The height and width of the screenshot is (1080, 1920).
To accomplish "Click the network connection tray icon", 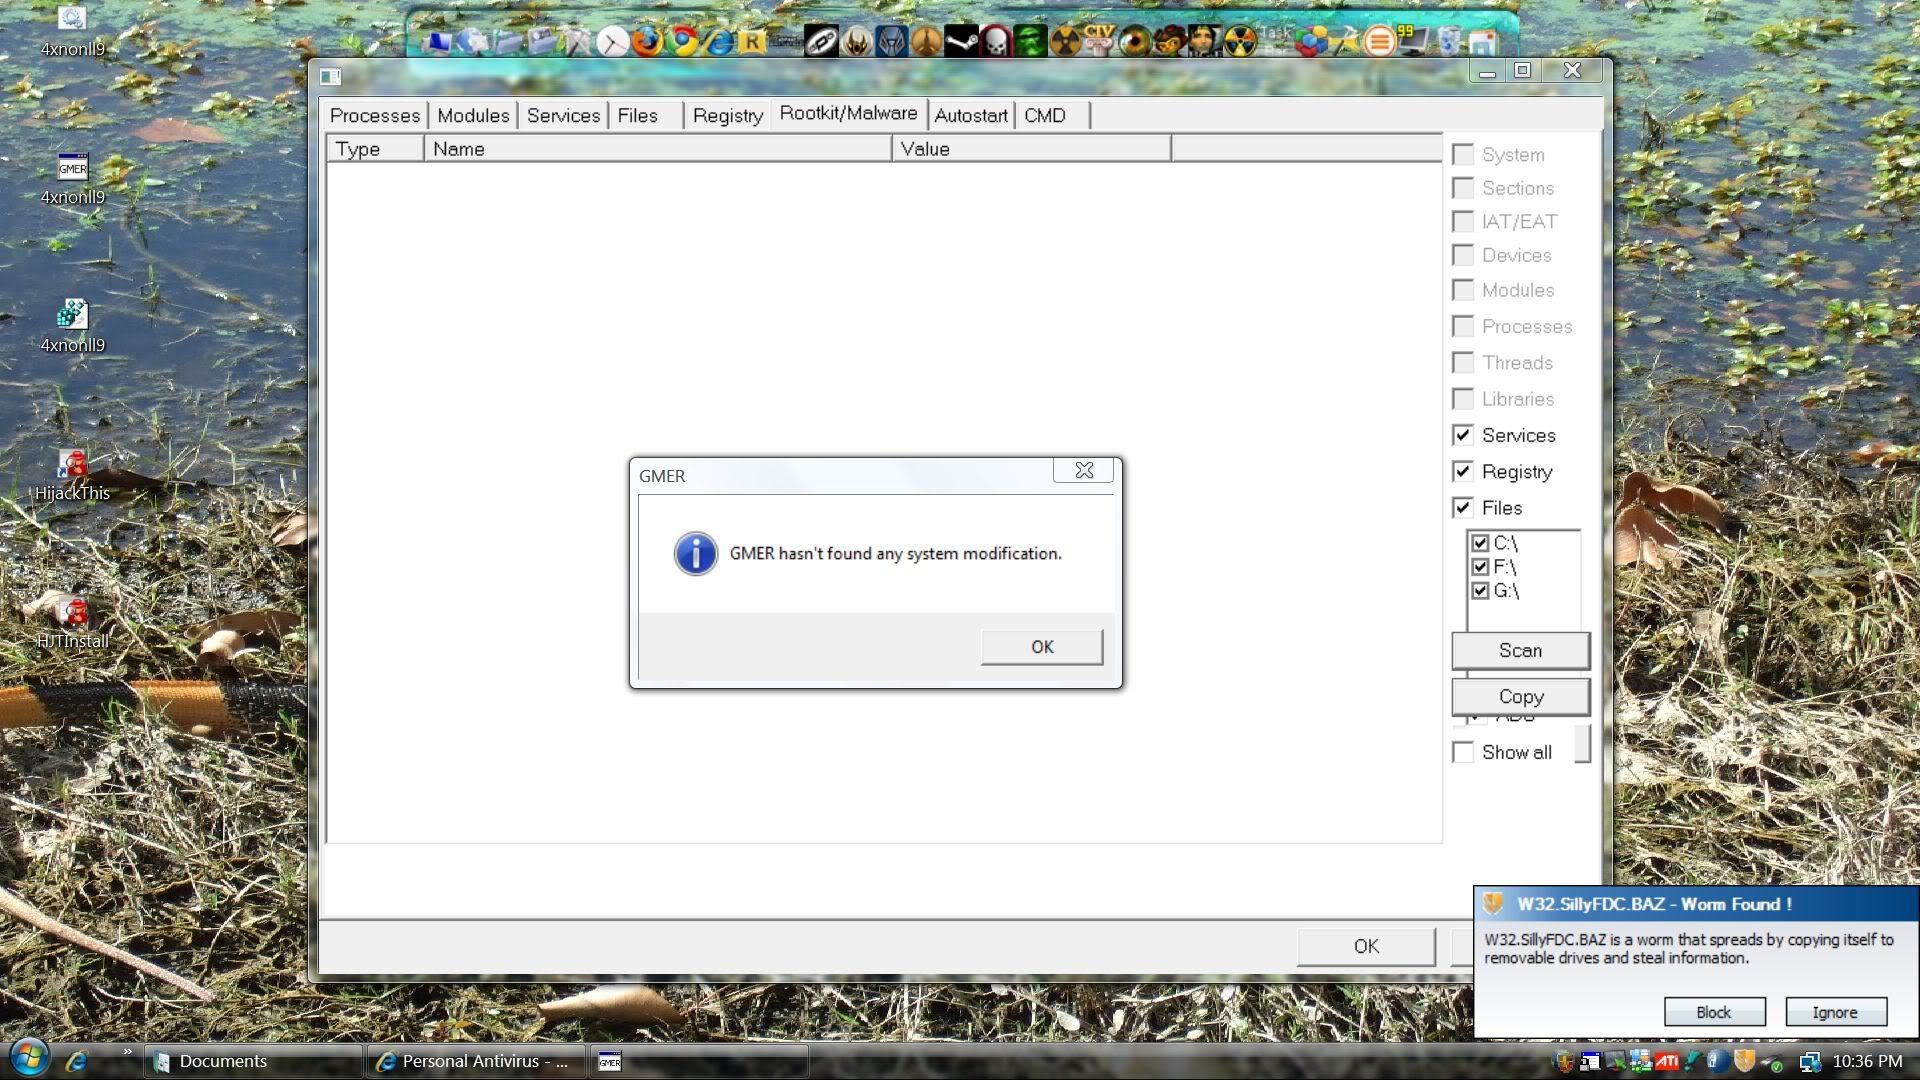I will click(1810, 1062).
